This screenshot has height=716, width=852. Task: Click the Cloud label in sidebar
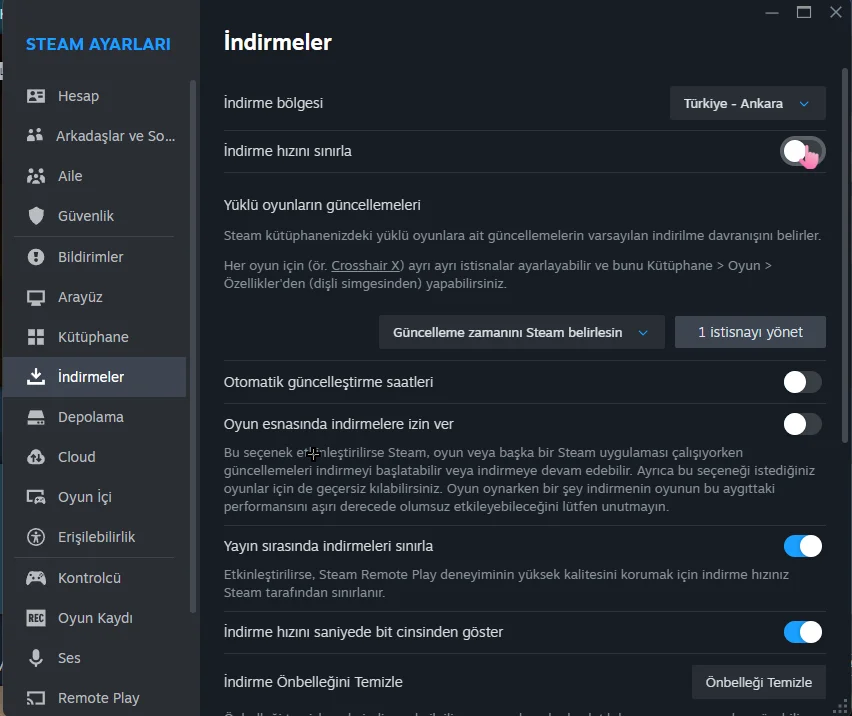[77, 457]
